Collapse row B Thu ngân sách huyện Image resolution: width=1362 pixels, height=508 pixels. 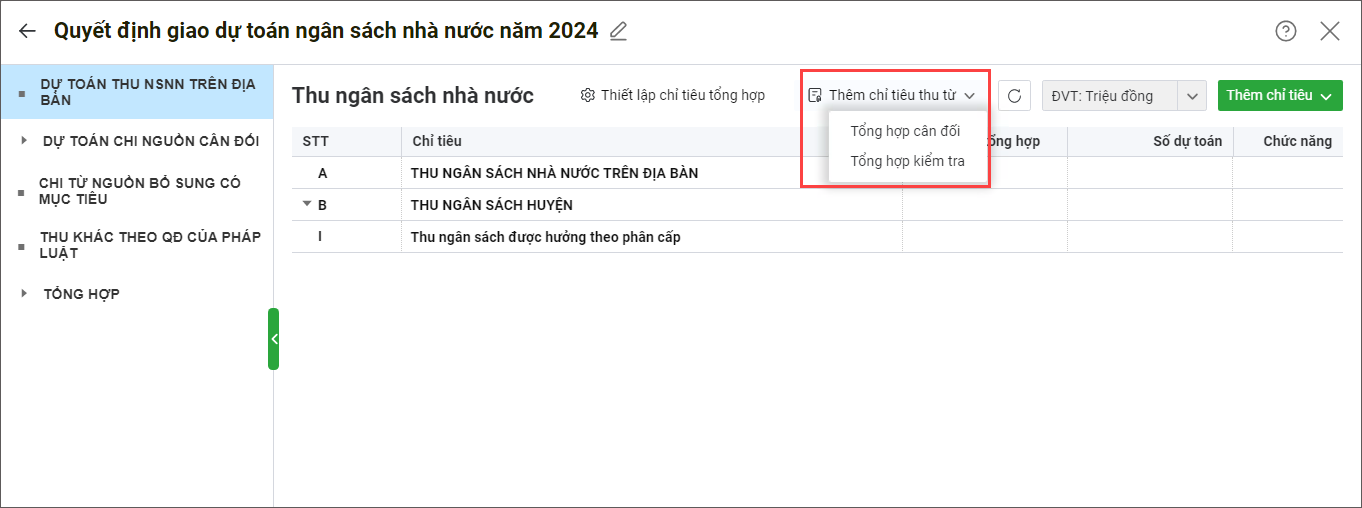click(x=307, y=205)
